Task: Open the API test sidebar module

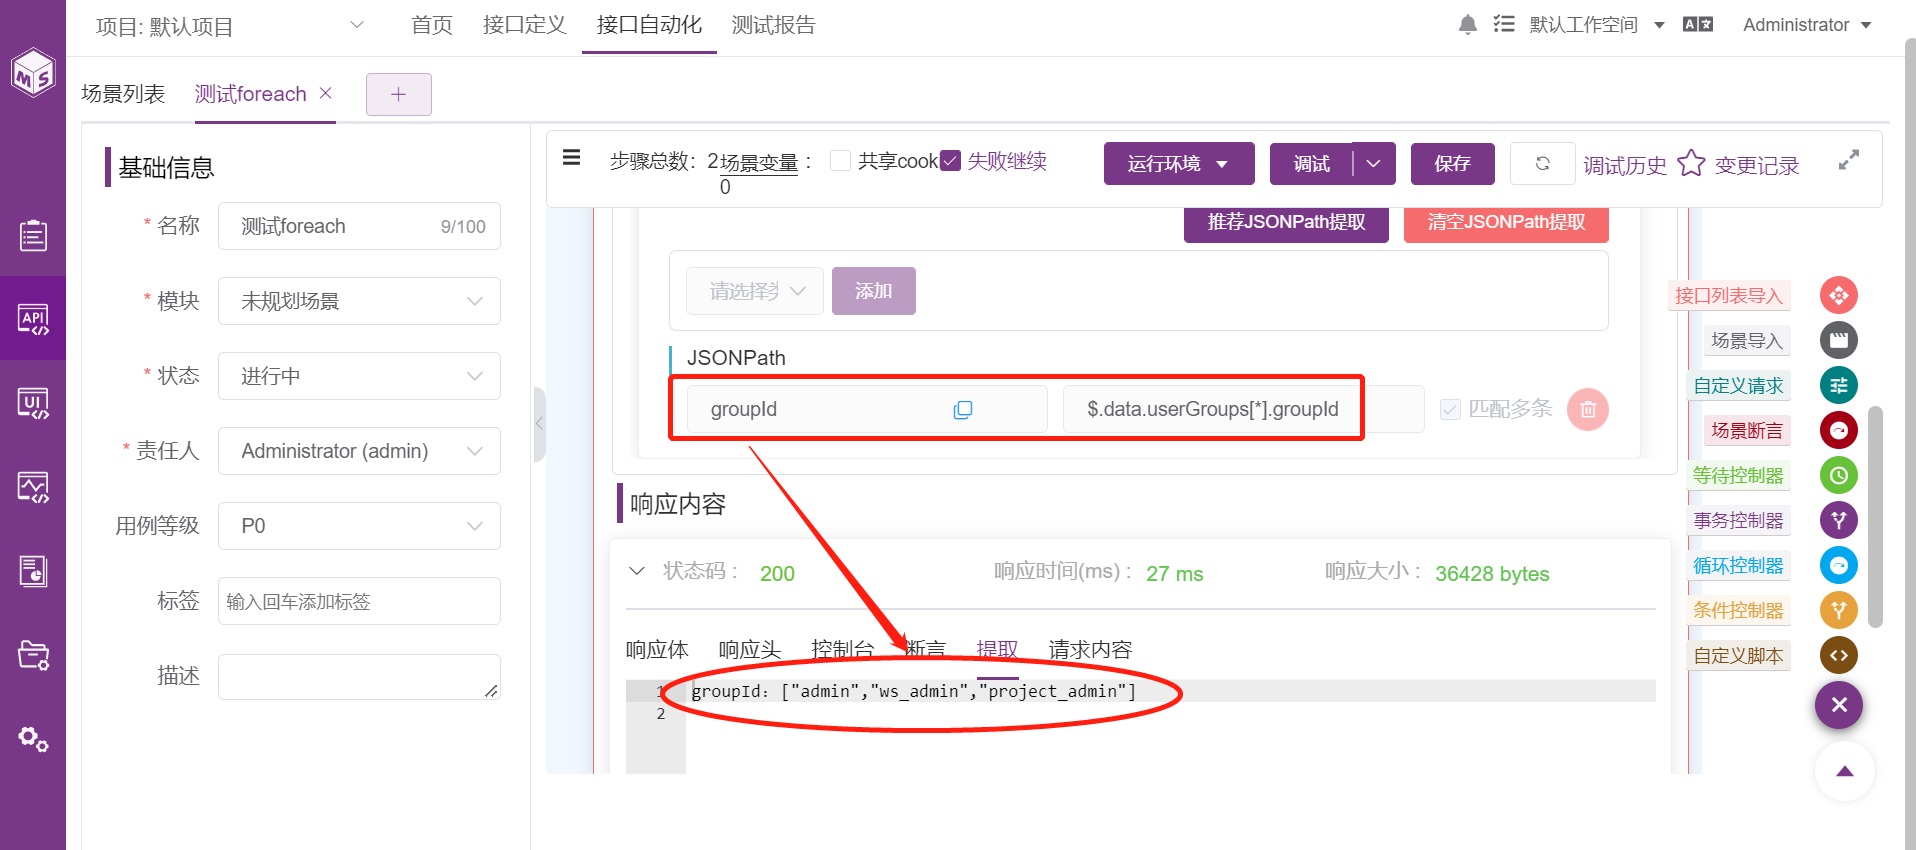Action: (x=33, y=318)
